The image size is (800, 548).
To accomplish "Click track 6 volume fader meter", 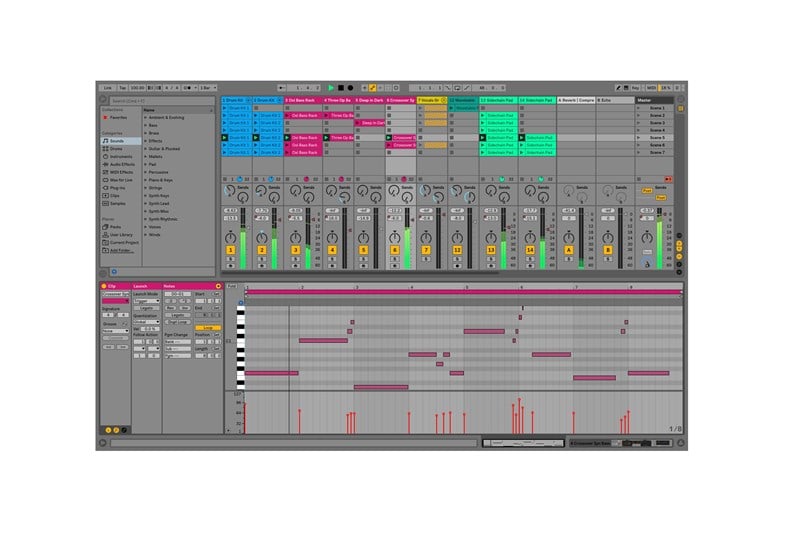I will [x=407, y=238].
